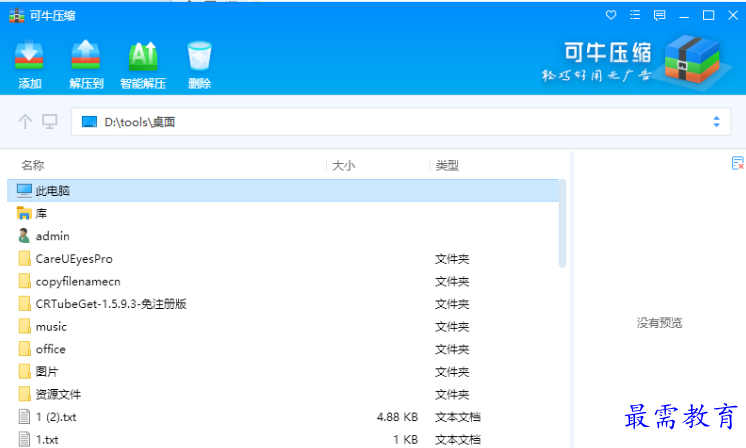
Task: Open the feedback chat bubble icon
Action: 660,15
